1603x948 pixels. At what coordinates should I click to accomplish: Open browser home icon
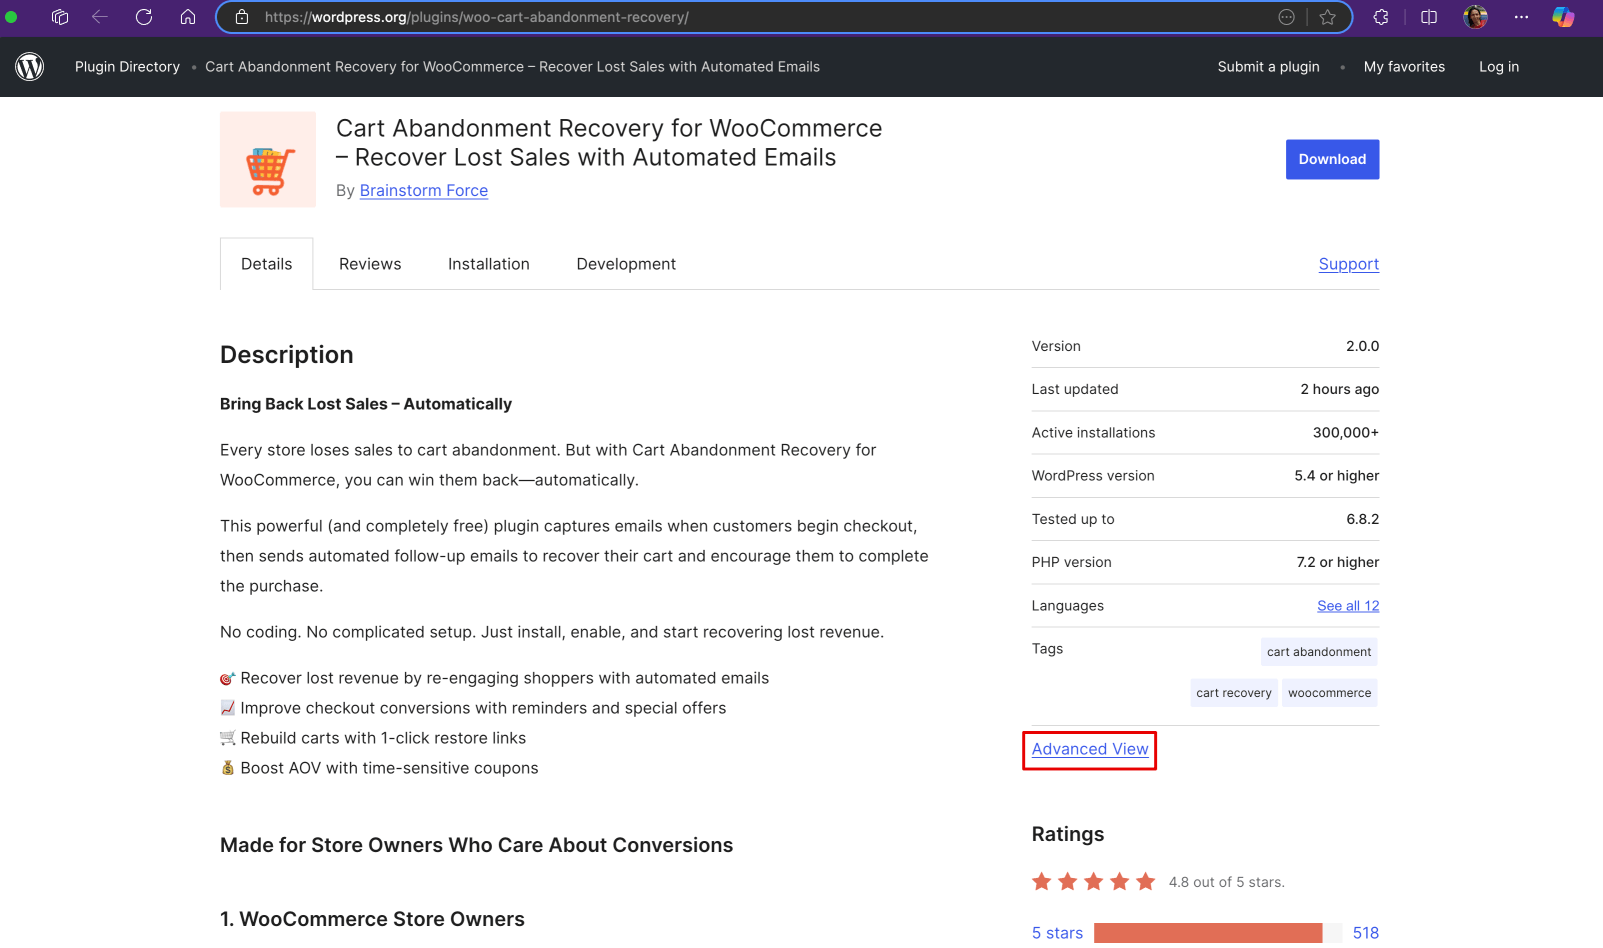pos(188,17)
